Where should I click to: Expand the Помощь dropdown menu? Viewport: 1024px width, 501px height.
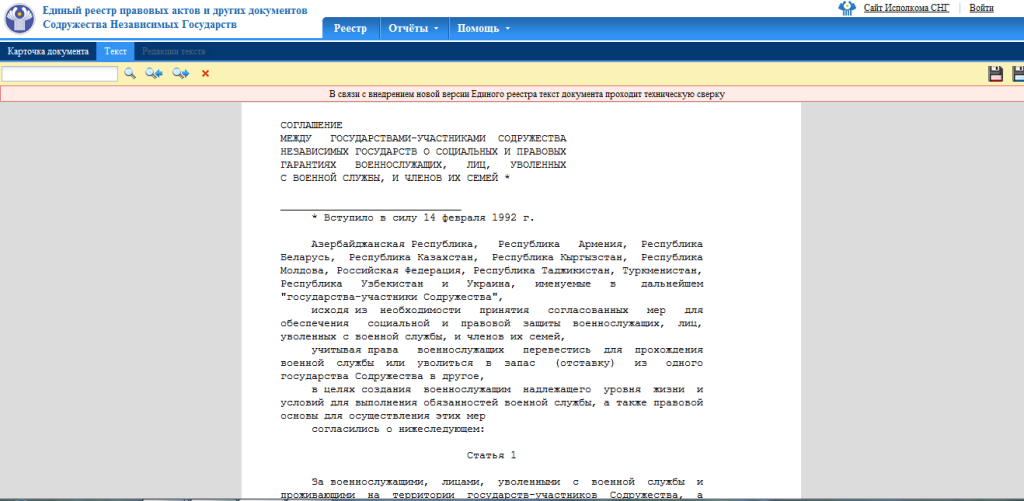click(483, 28)
